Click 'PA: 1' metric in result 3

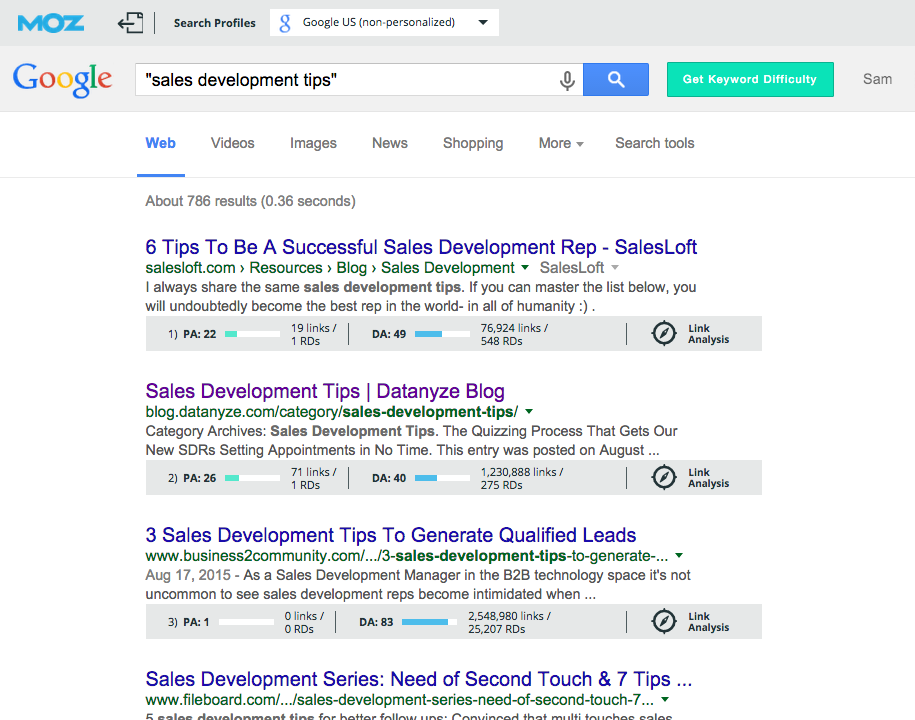tap(196, 623)
